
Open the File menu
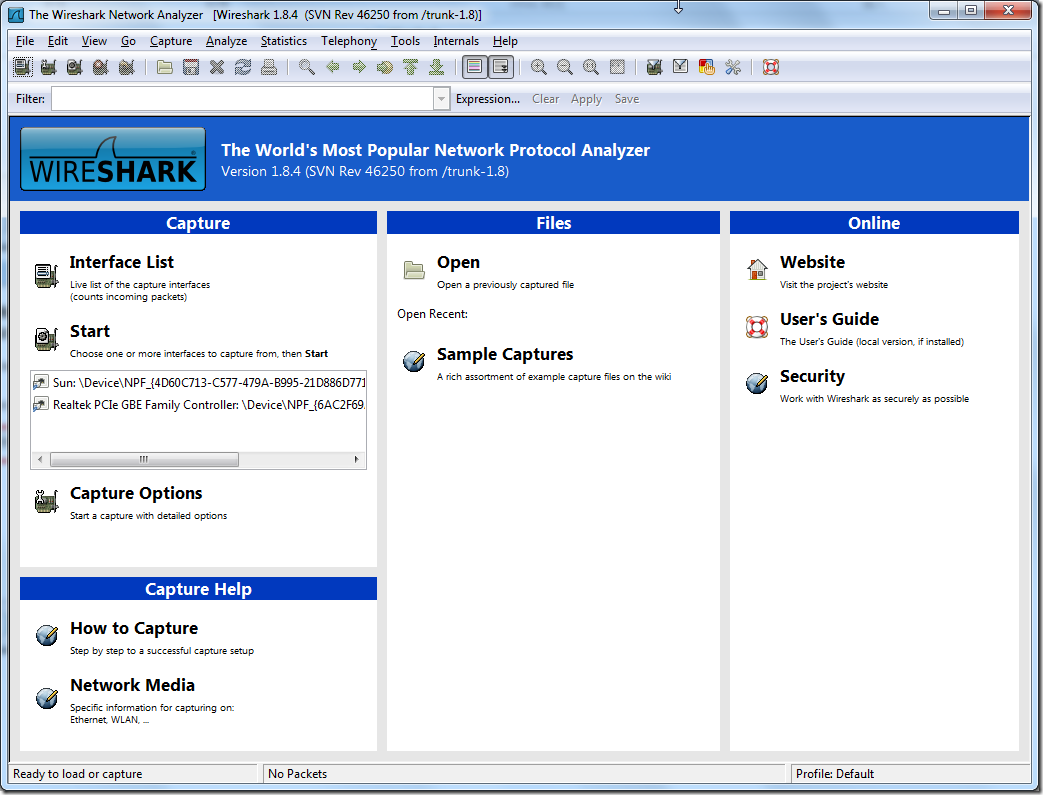(x=25, y=41)
